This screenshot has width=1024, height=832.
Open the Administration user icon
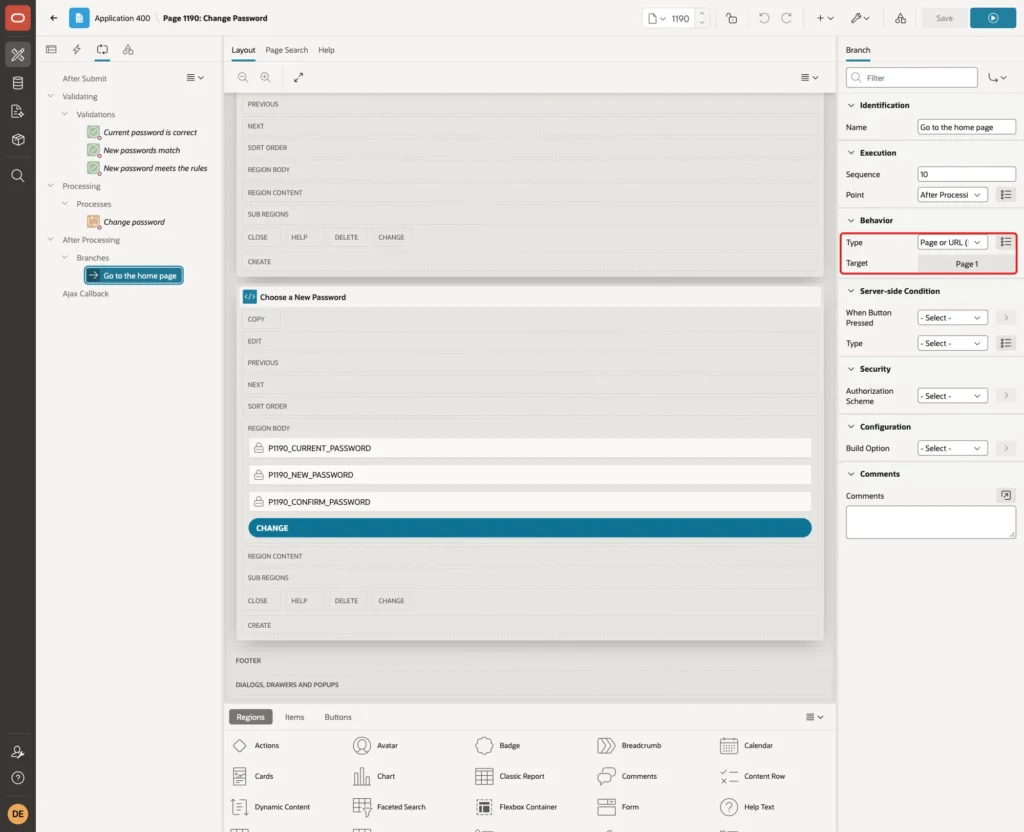tap(18, 752)
